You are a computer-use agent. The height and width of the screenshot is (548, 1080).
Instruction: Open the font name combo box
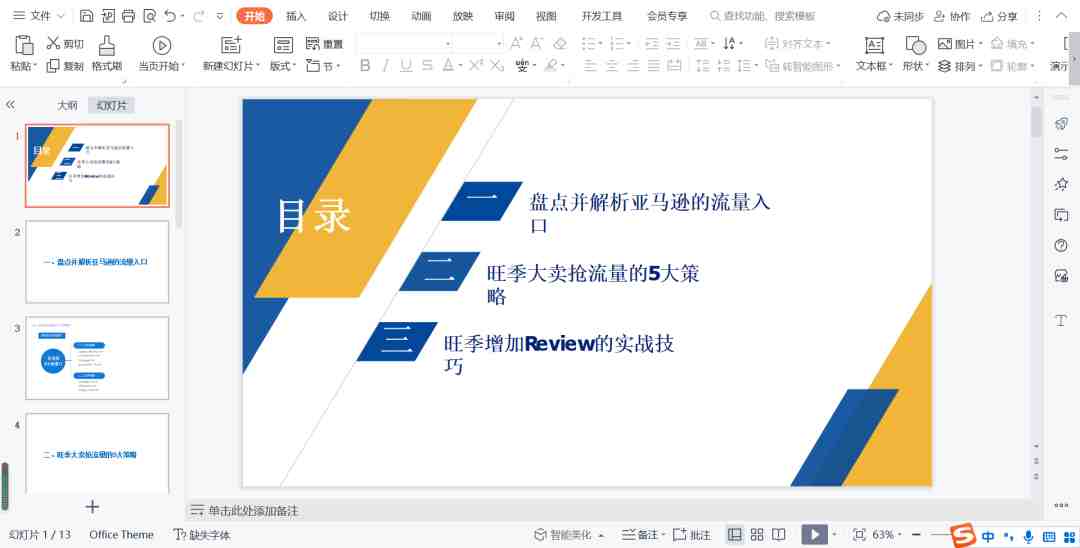click(405, 43)
